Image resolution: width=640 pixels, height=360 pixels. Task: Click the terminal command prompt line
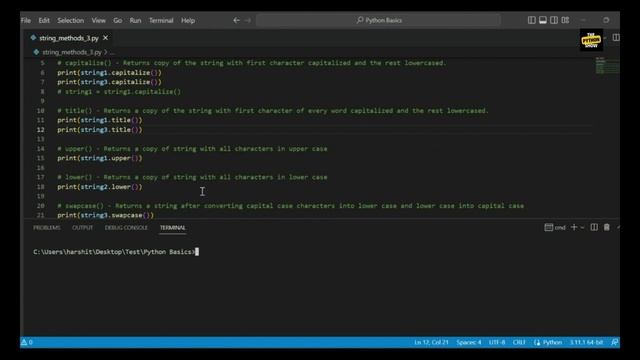click(x=116, y=252)
